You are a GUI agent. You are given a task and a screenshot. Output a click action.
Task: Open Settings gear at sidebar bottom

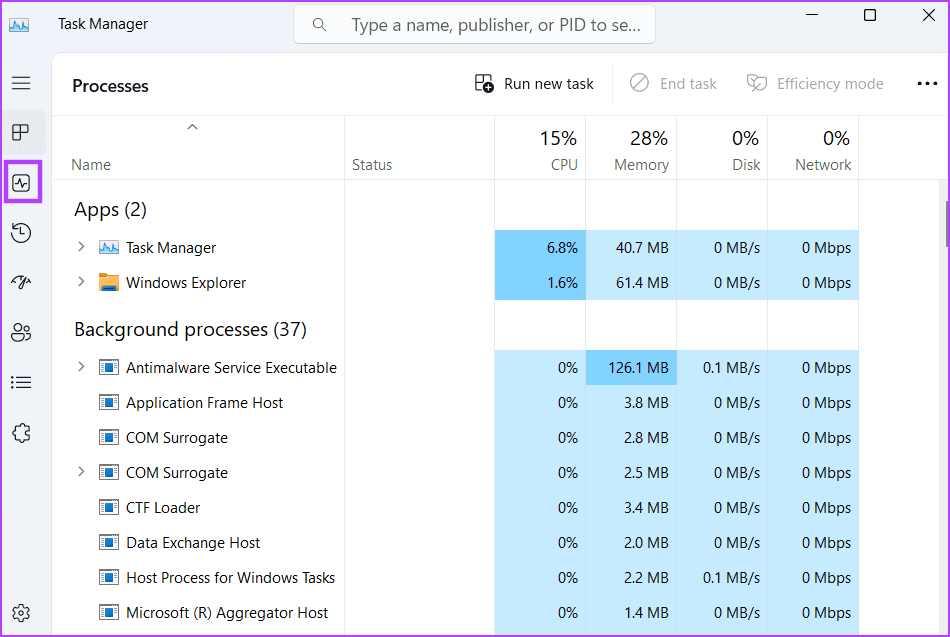21,613
